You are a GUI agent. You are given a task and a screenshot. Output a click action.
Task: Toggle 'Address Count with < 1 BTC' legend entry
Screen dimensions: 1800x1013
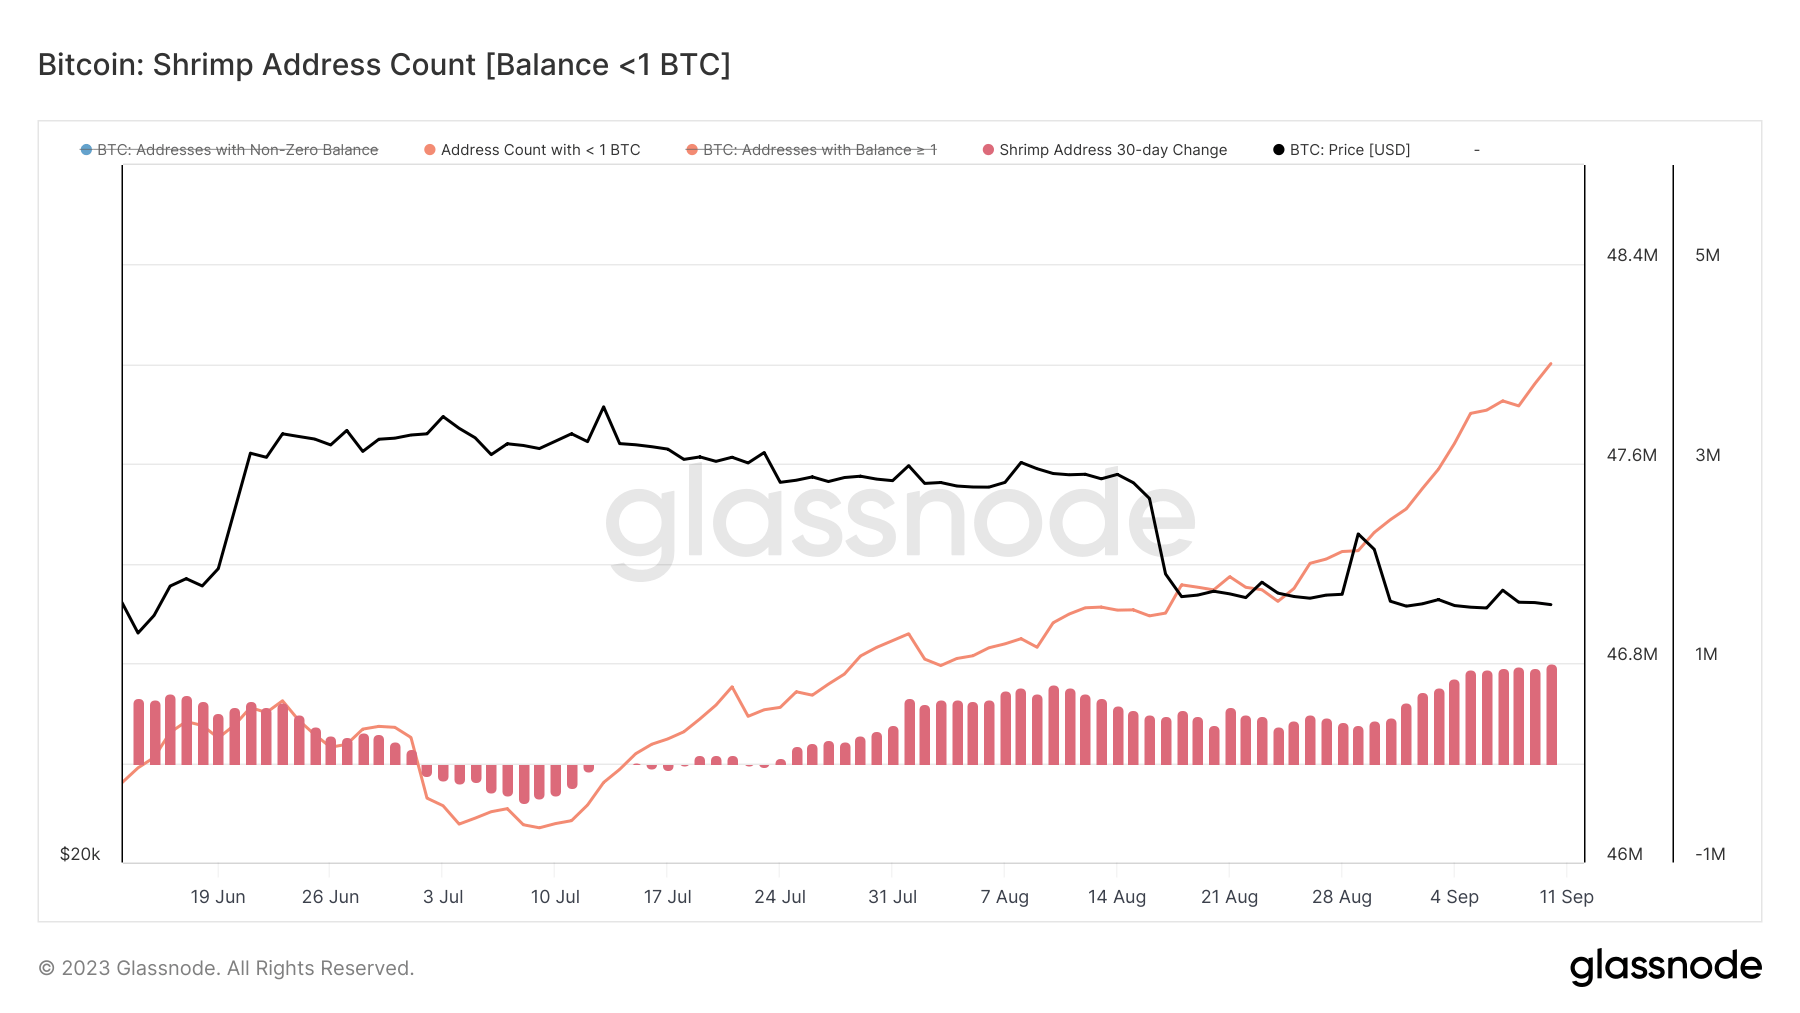[532, 150]
